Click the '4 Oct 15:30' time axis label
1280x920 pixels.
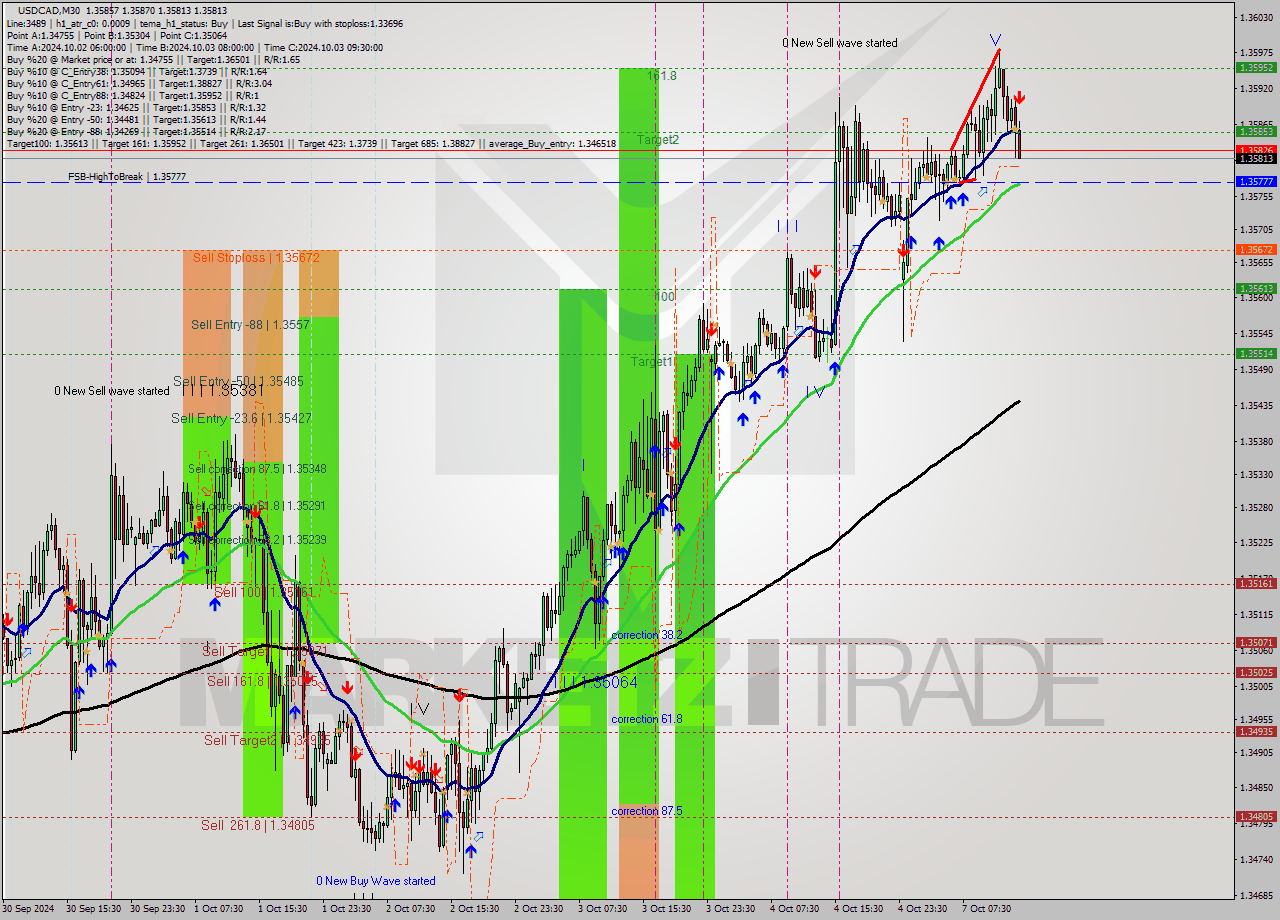859,909
